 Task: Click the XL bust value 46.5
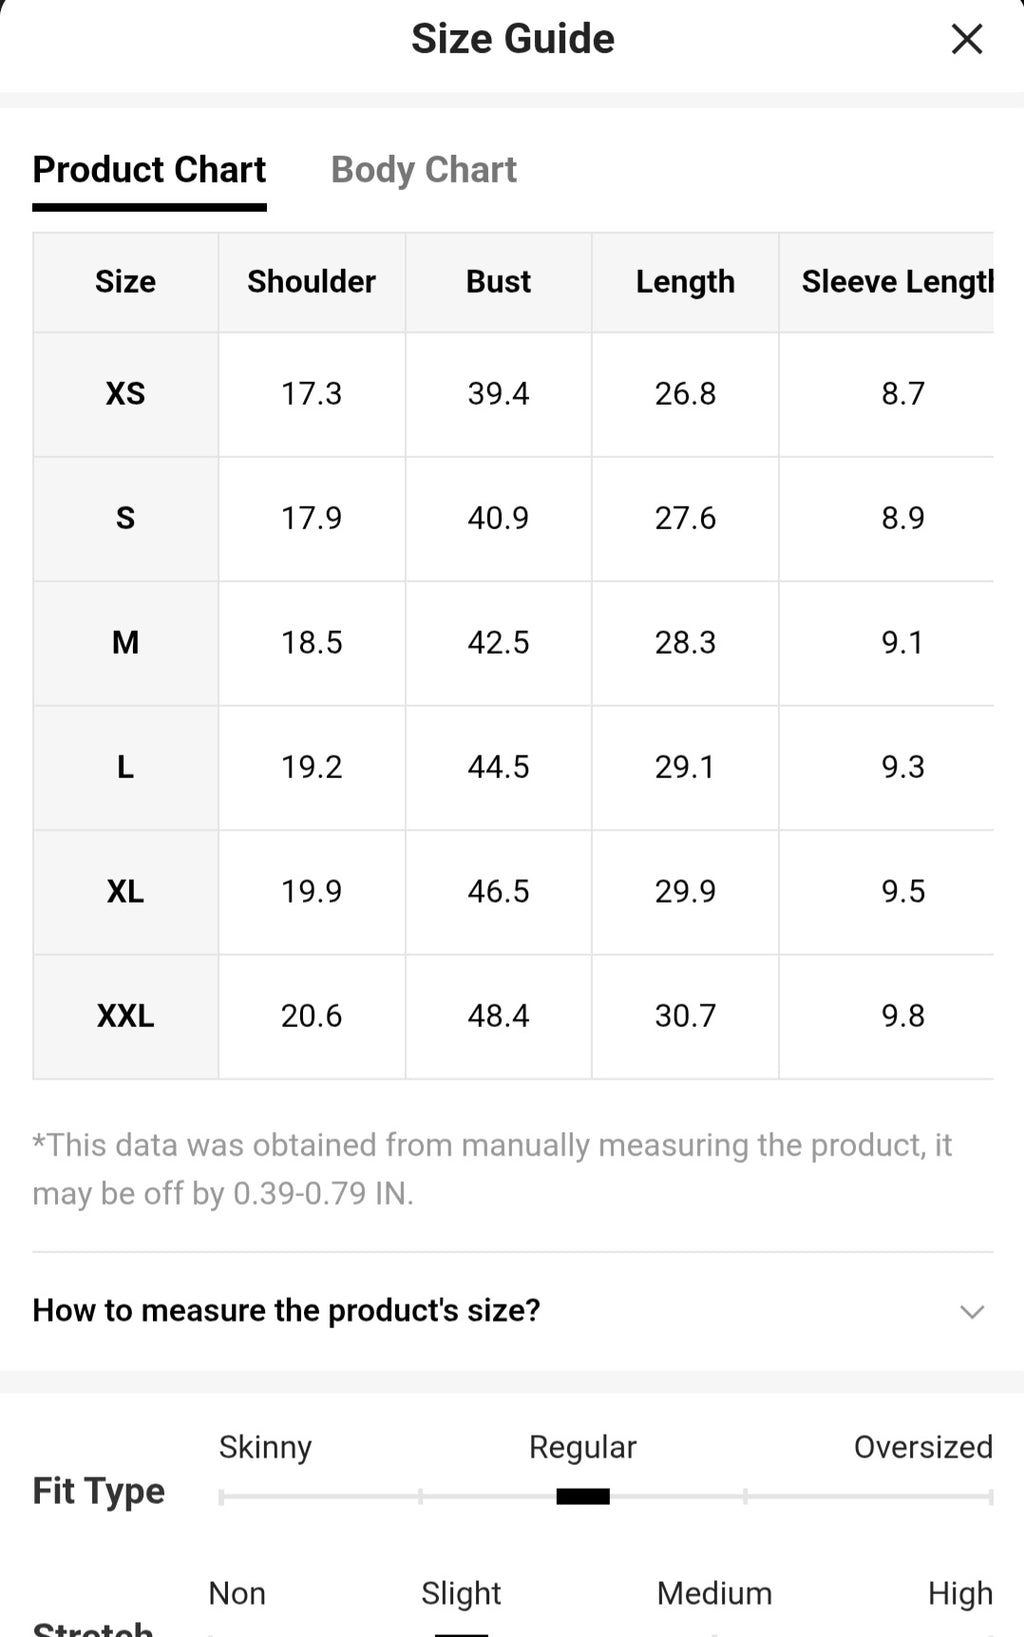pos(498,891)
